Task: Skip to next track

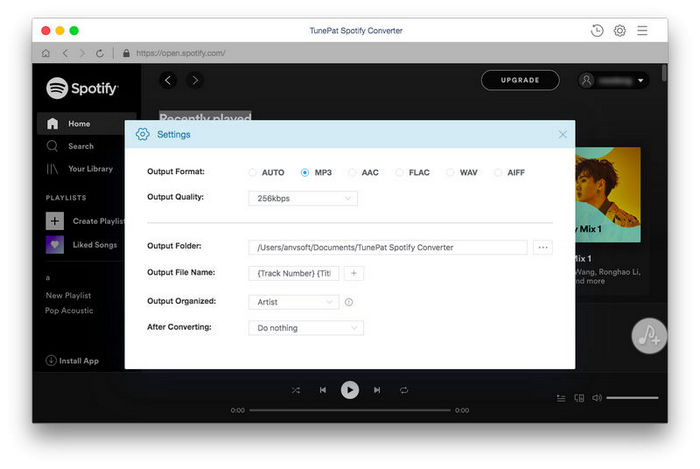Action: 377,390
